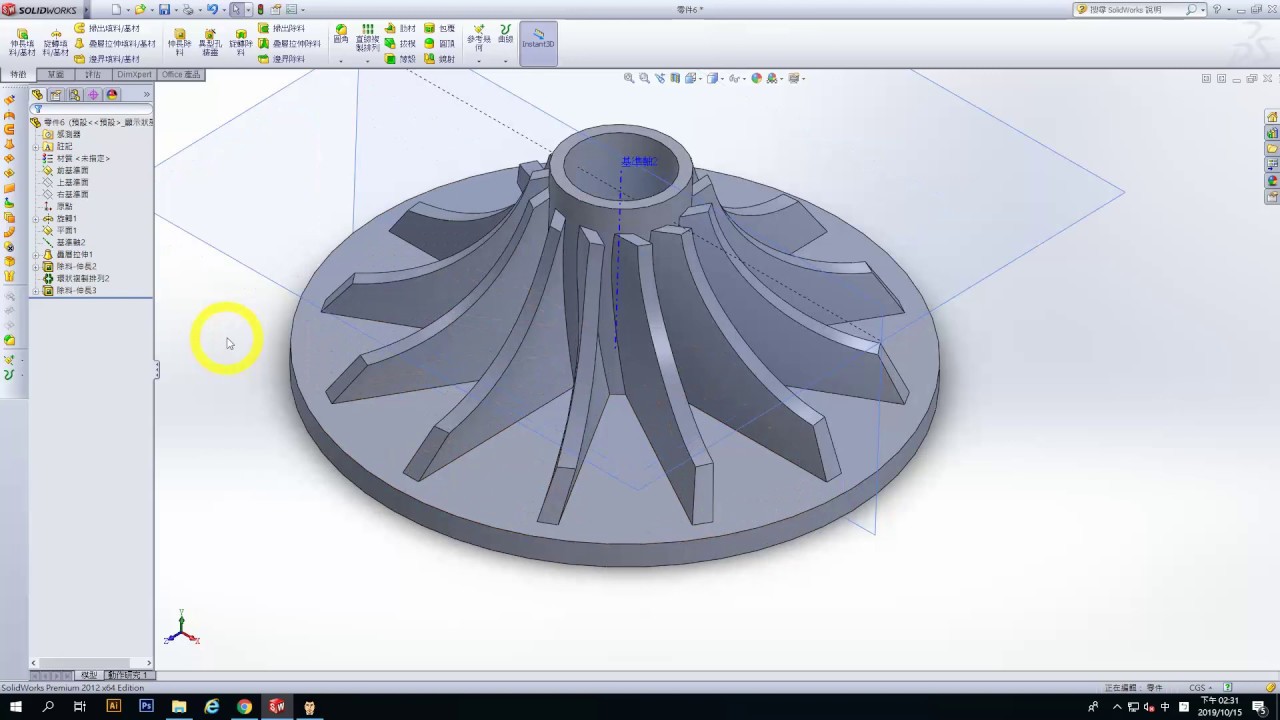Open the 參考幾何 reference geometry tool
The height and width of the screenshot is (720, 1280).
point(479,38)
